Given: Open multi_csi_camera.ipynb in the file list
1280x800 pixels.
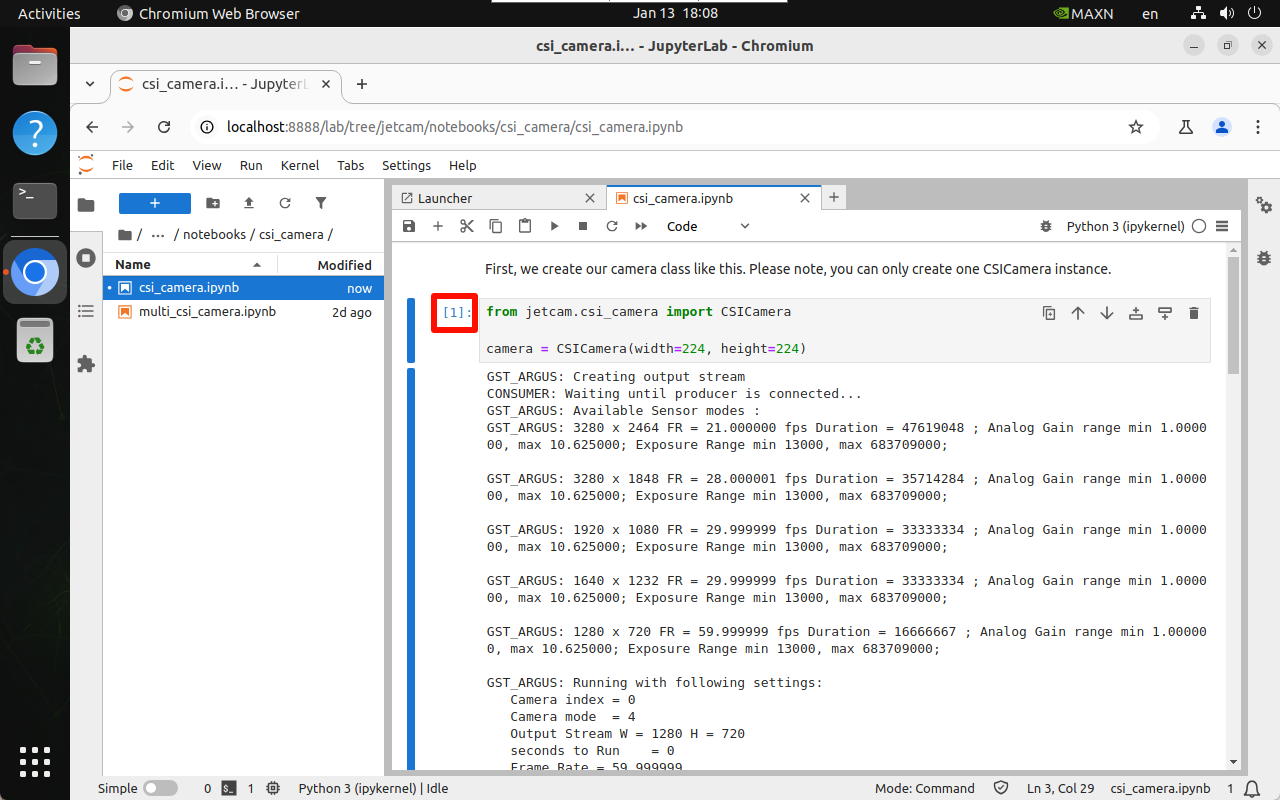Looking at the screenshot, I should point(207,312).
